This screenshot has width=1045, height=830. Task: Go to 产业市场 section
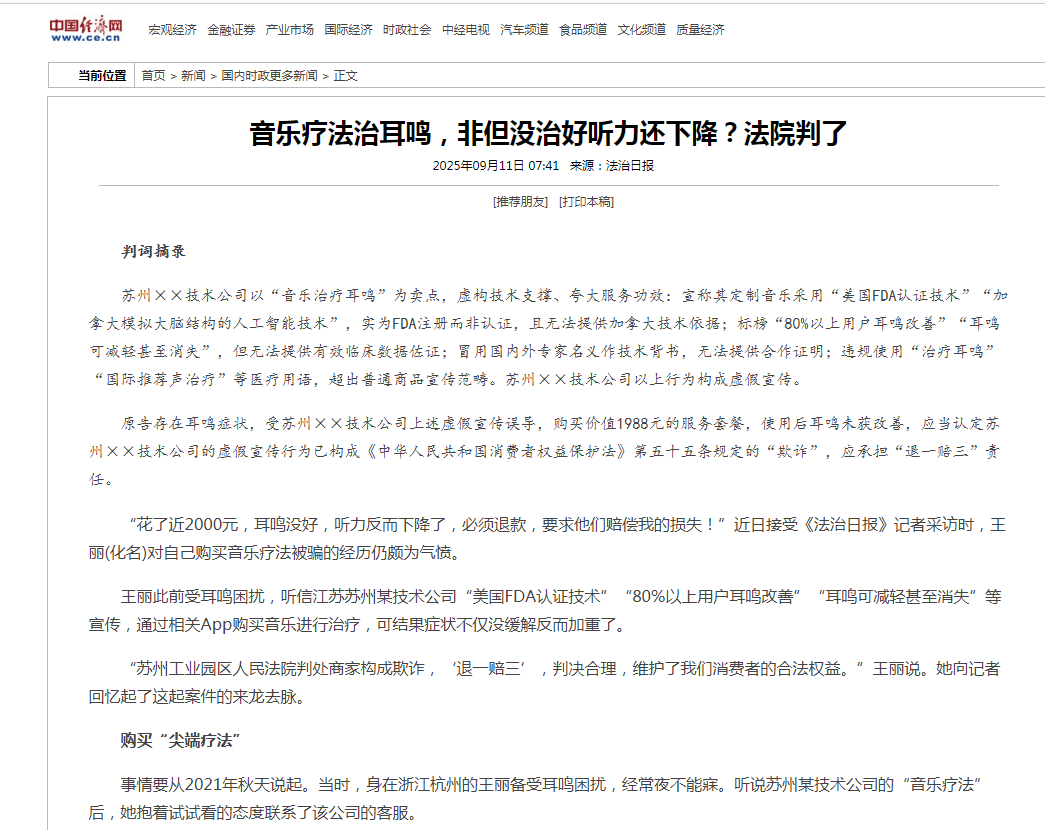pyautogui.click(x=289, y=30)
